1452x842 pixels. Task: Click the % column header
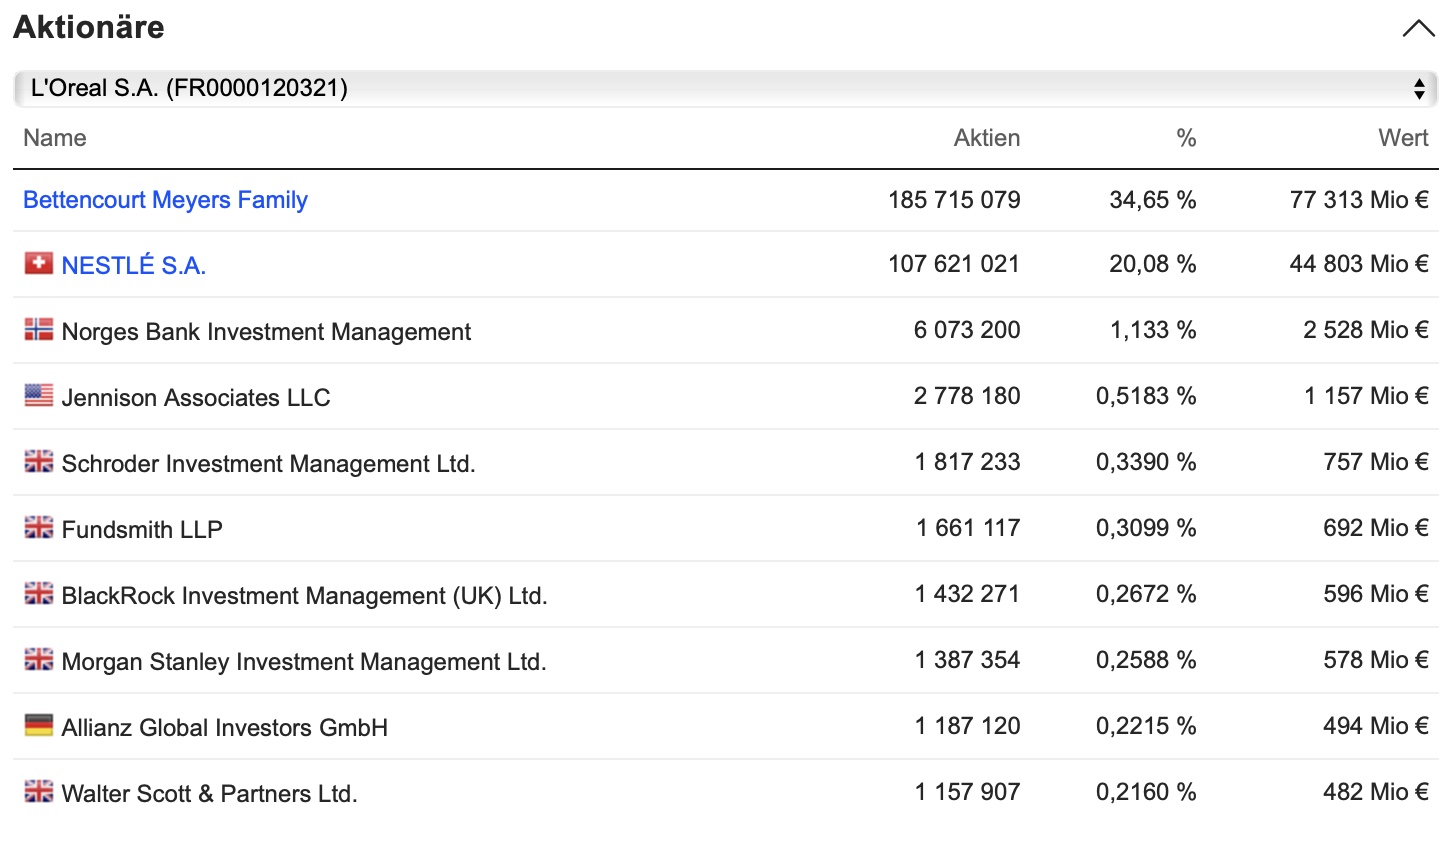(x=1186, y=138)
